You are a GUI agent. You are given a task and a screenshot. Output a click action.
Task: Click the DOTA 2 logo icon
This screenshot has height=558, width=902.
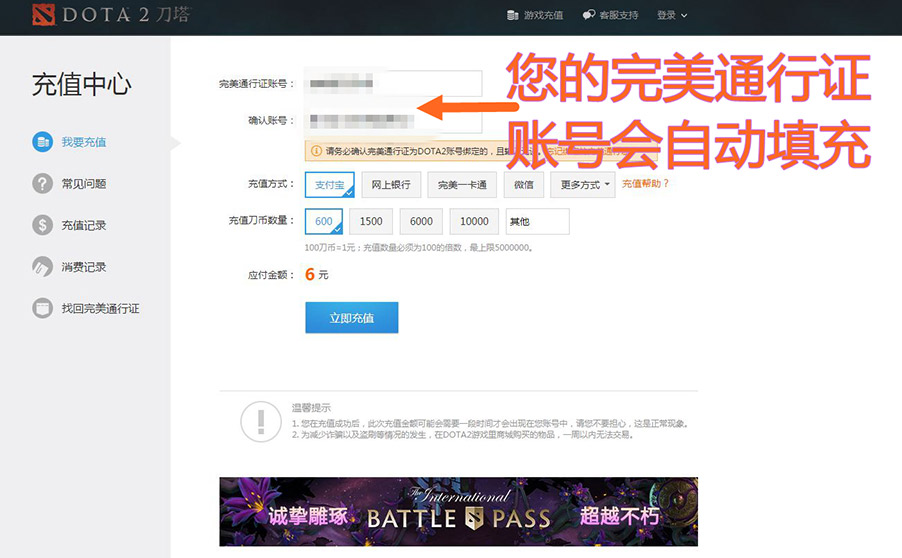44,14
